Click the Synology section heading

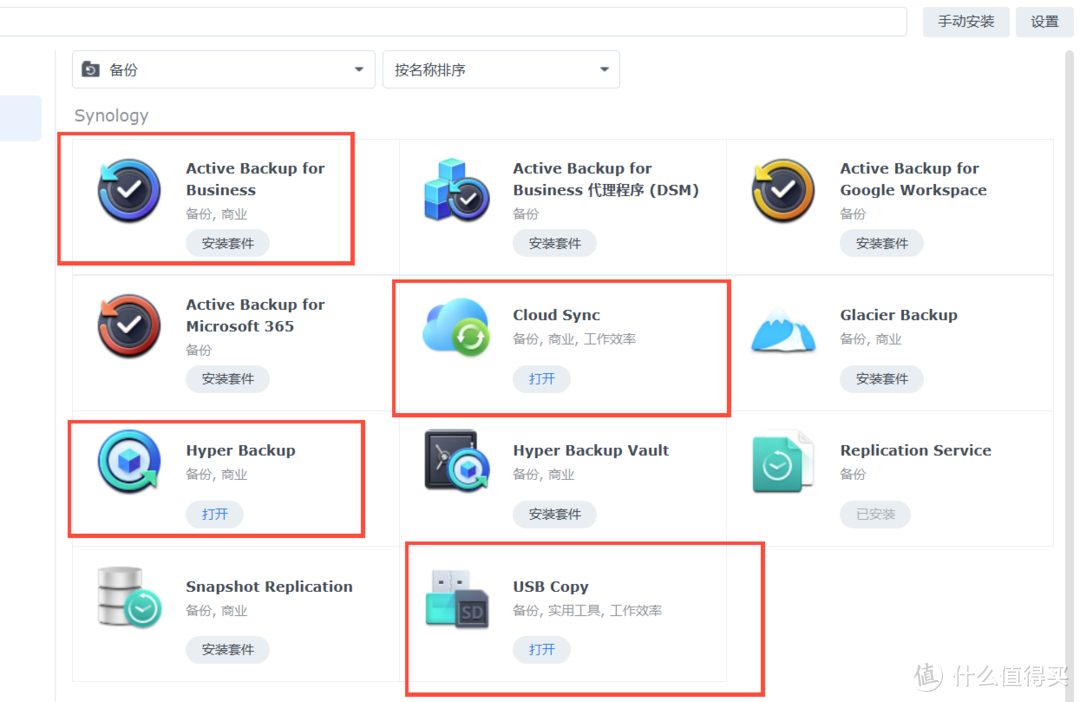pyautogui.click(x=111, y=116)
